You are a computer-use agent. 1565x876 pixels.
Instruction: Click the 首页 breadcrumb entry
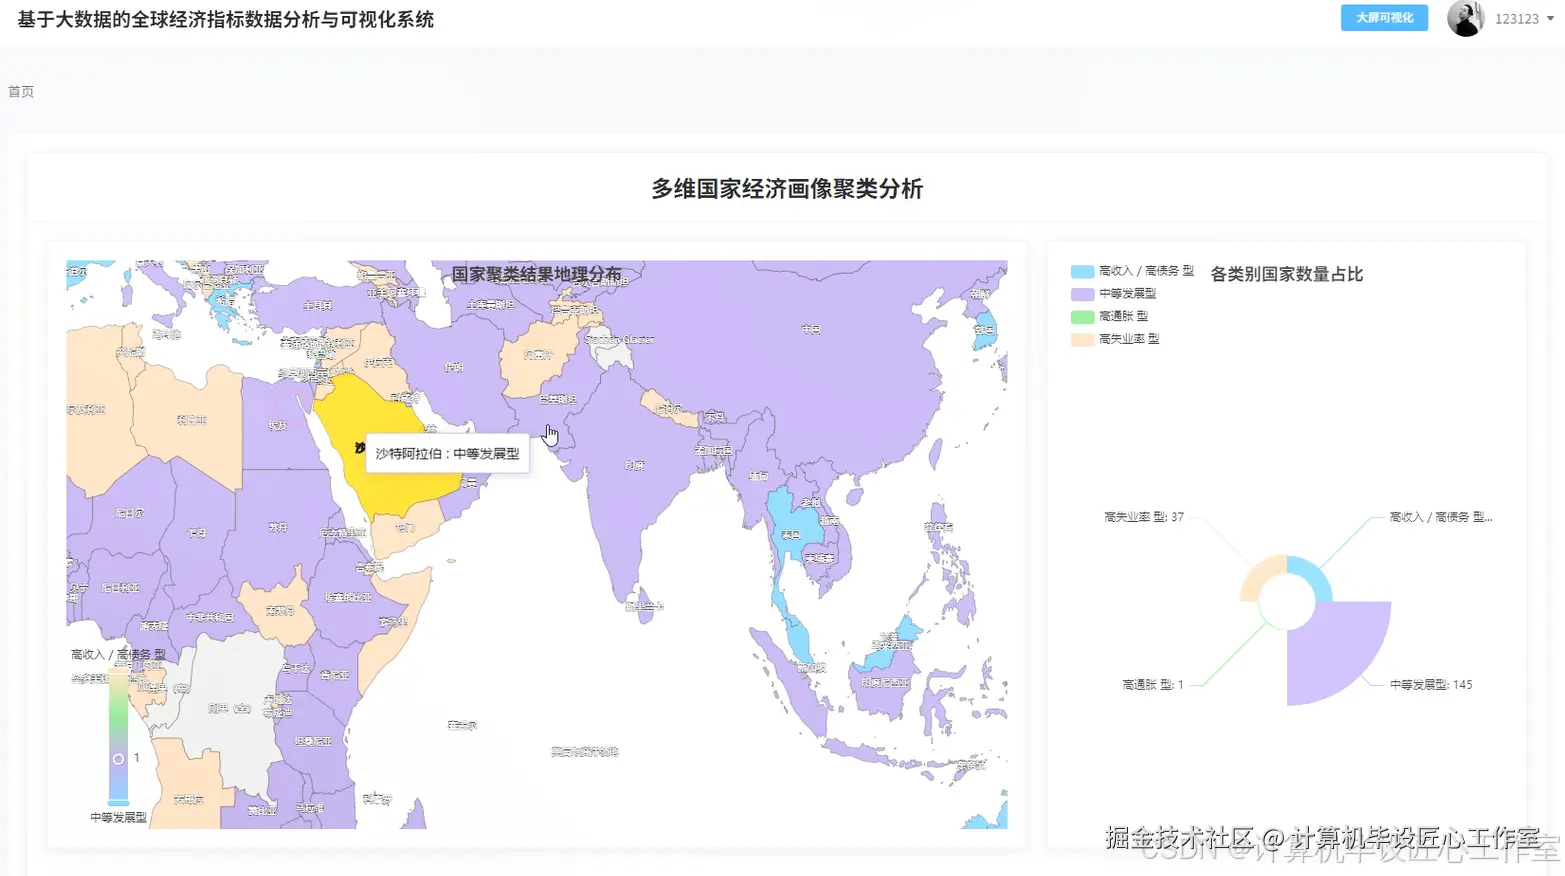[21, 92]
